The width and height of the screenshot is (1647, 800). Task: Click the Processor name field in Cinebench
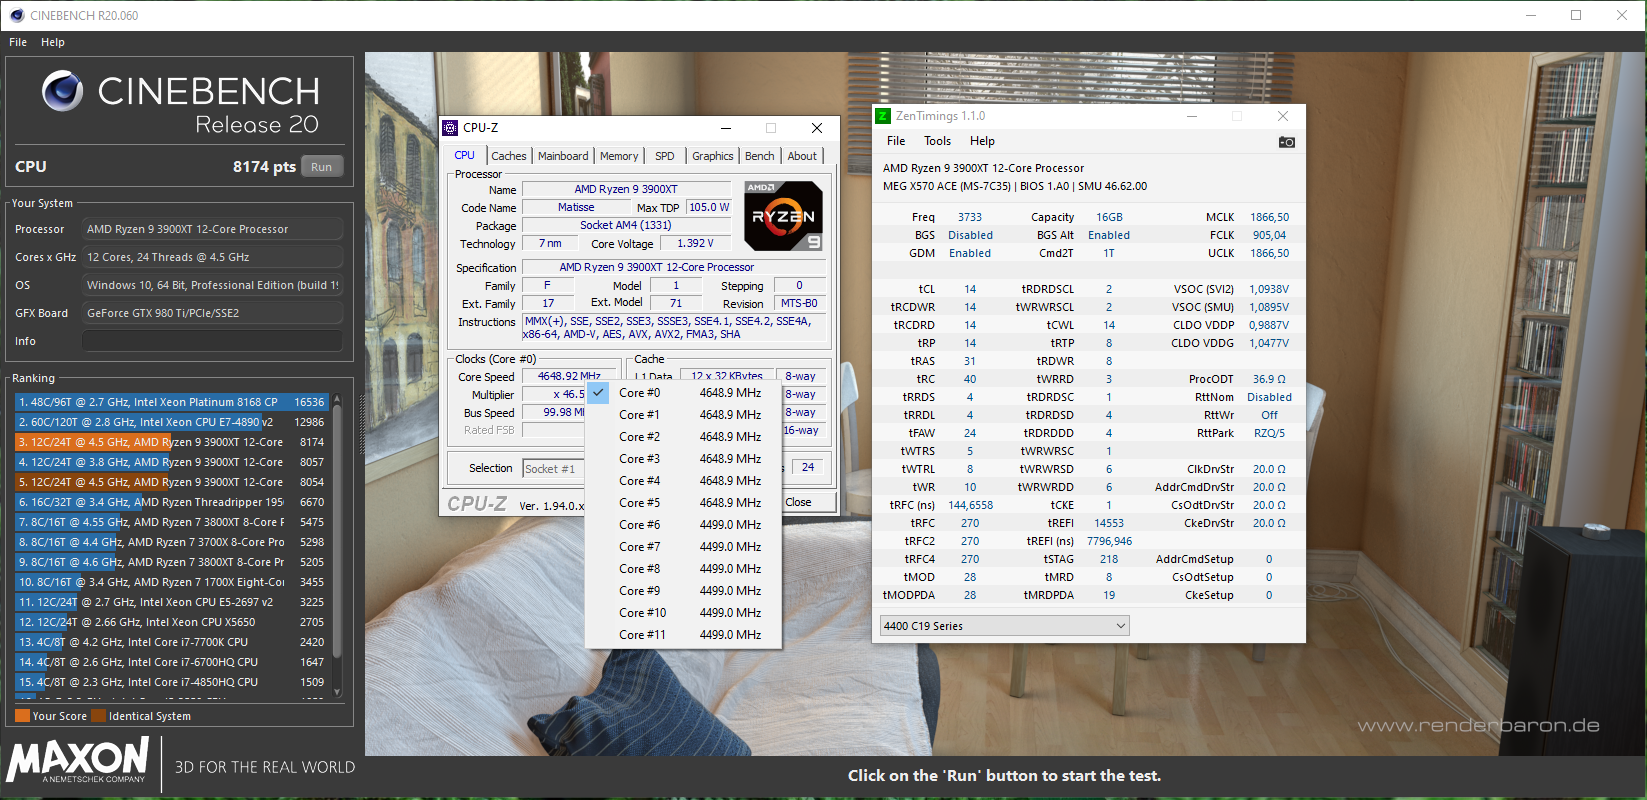click(x=212, y=229)
